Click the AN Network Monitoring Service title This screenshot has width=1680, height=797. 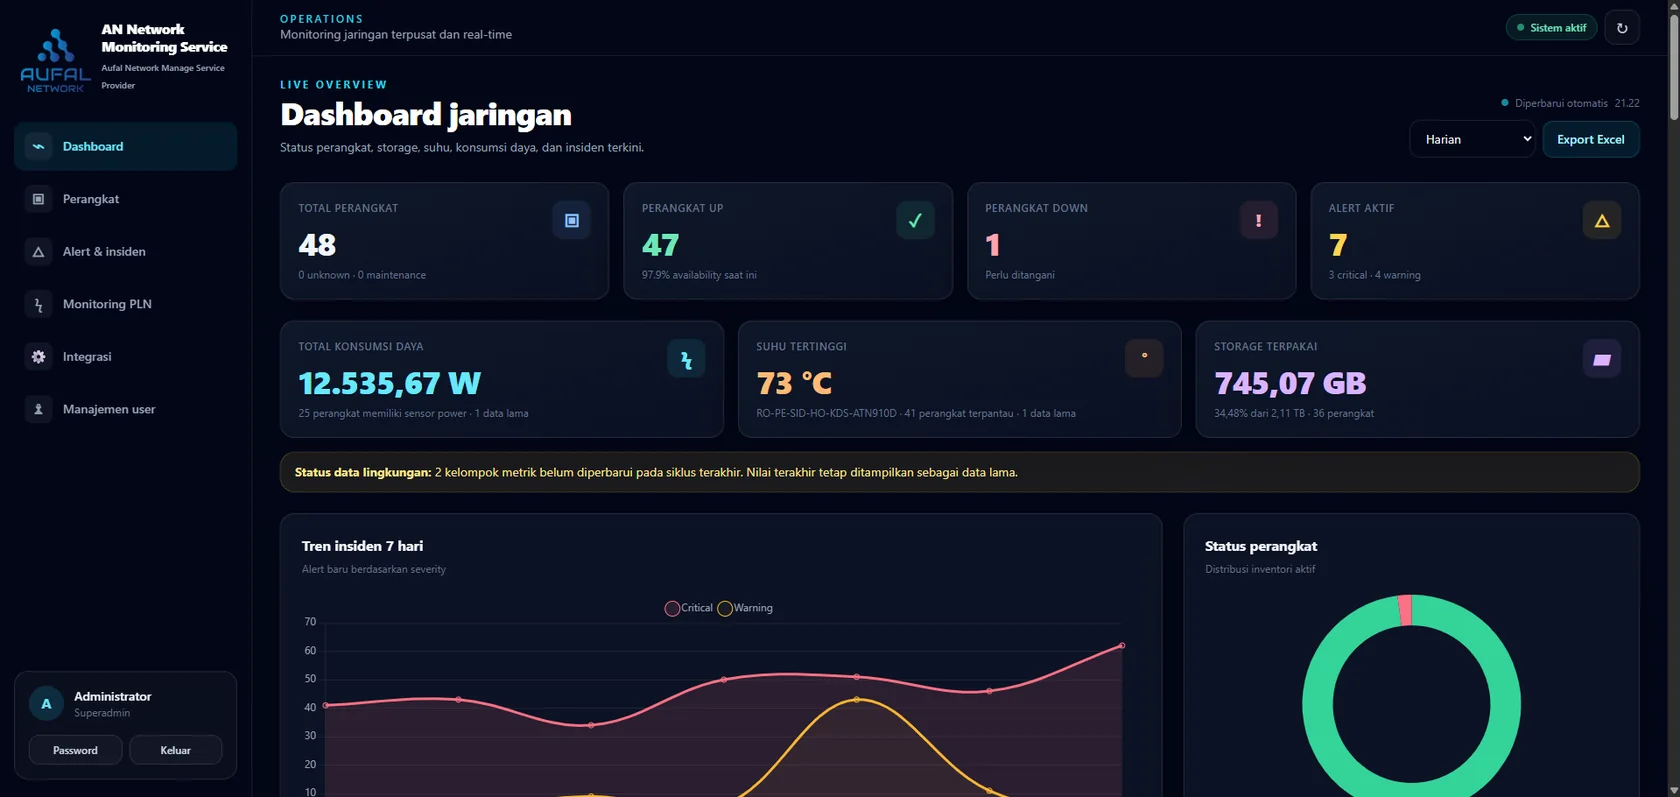click(x=164, y=38)
